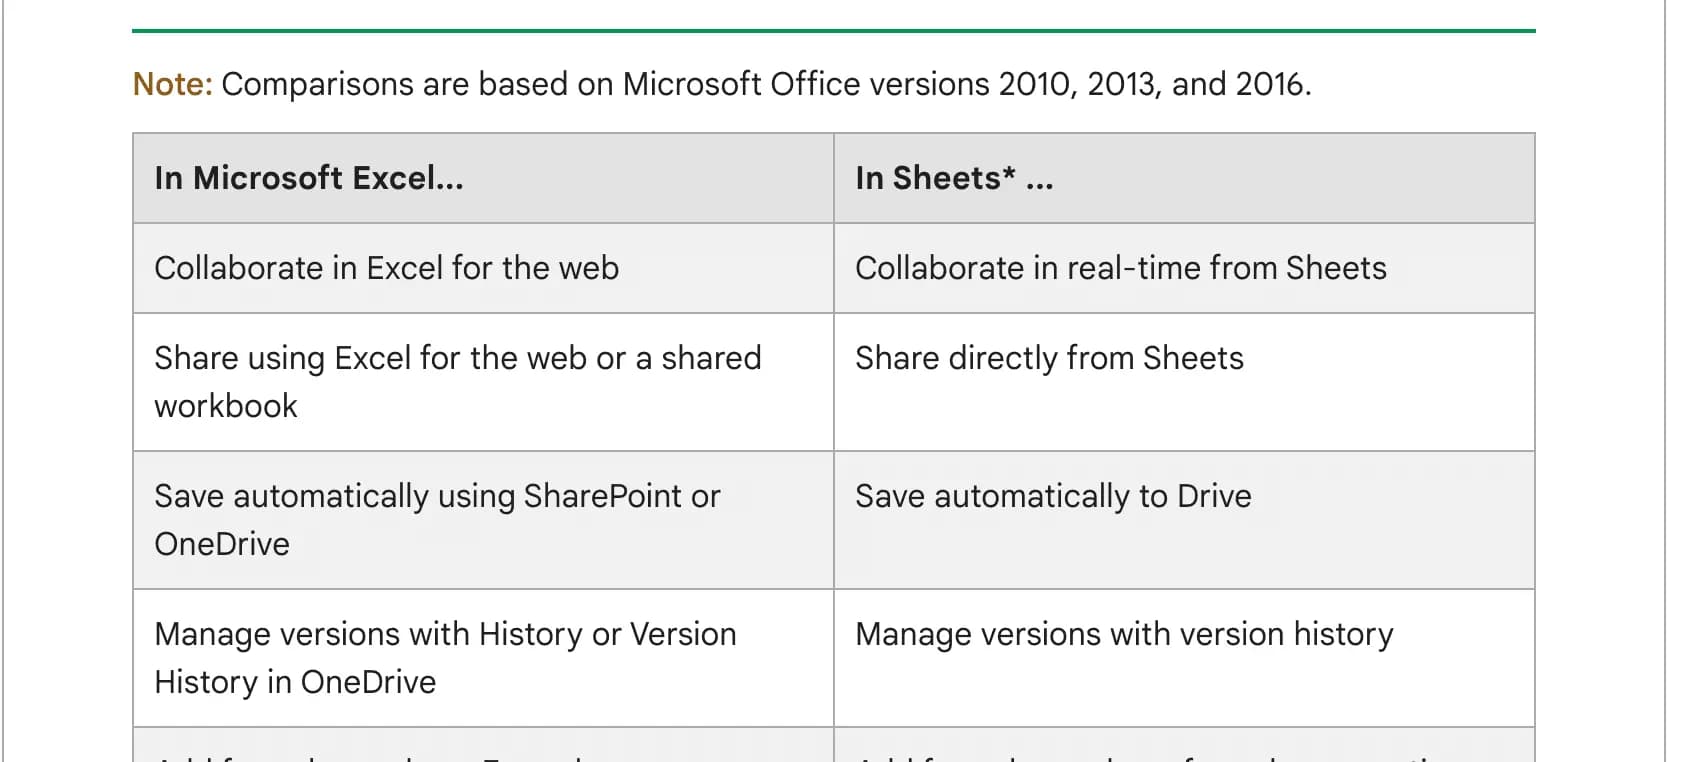Select 'Save automatically to Drive' cell

tap(1184, 520)
